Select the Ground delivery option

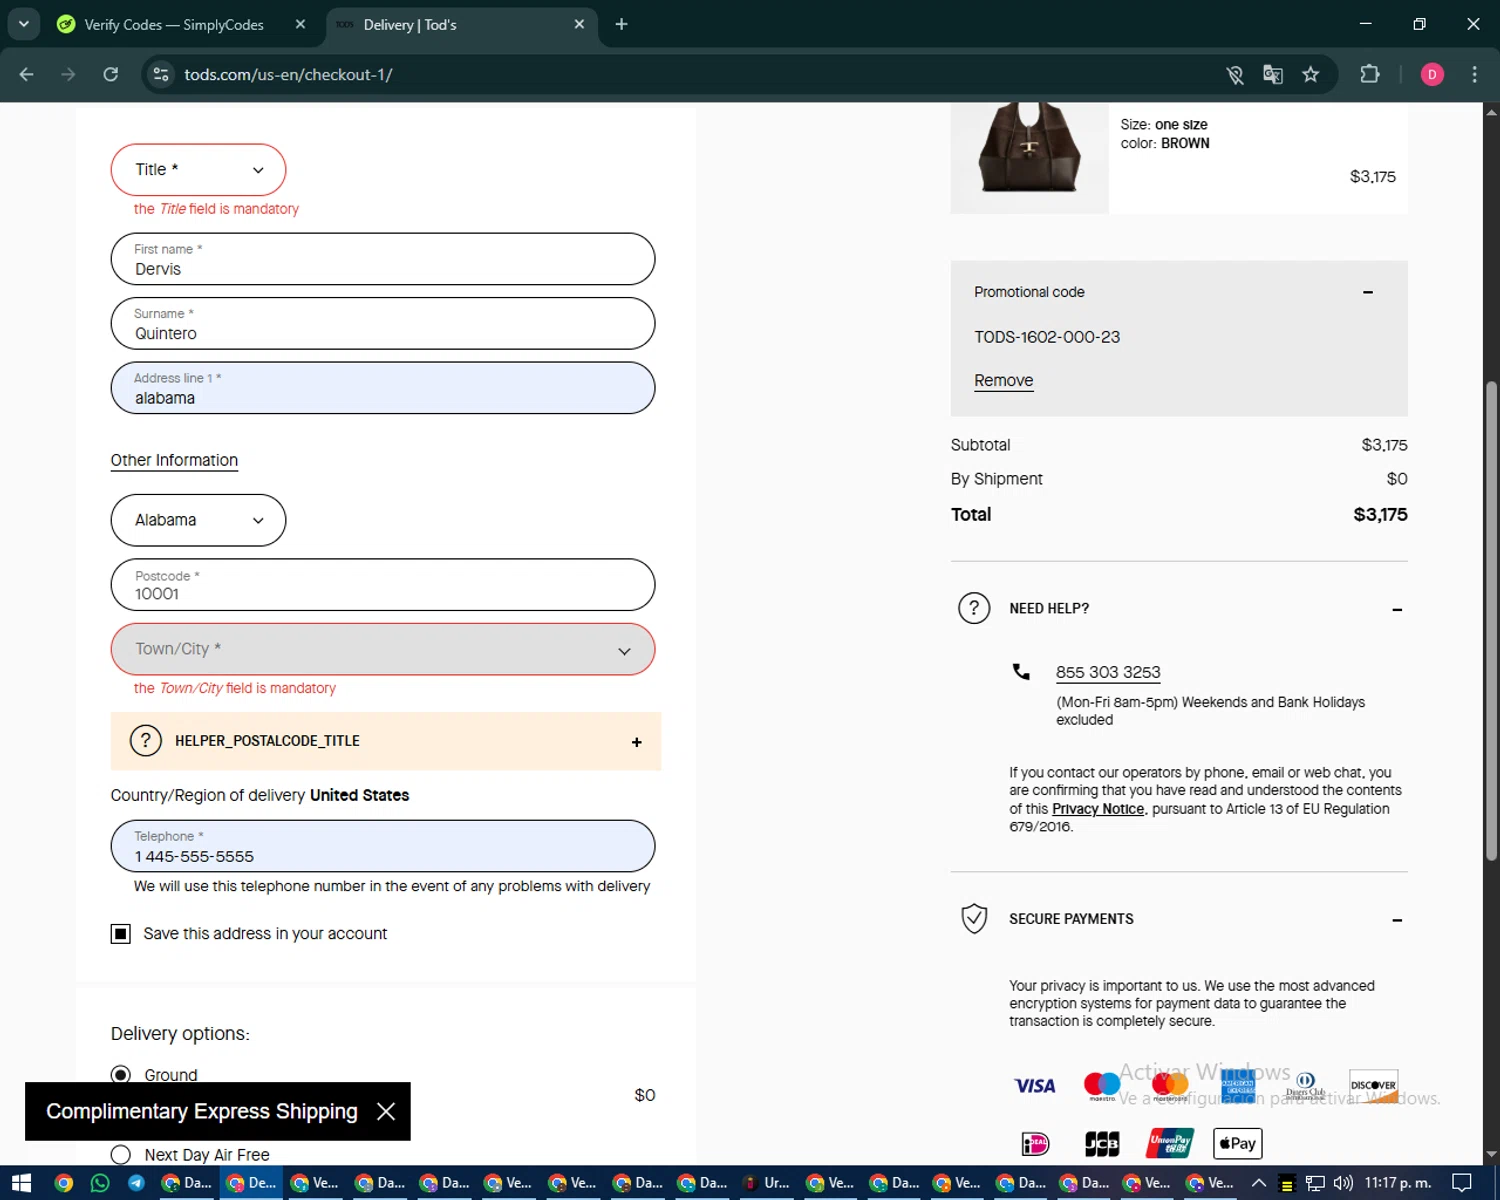pos(121,1075)
